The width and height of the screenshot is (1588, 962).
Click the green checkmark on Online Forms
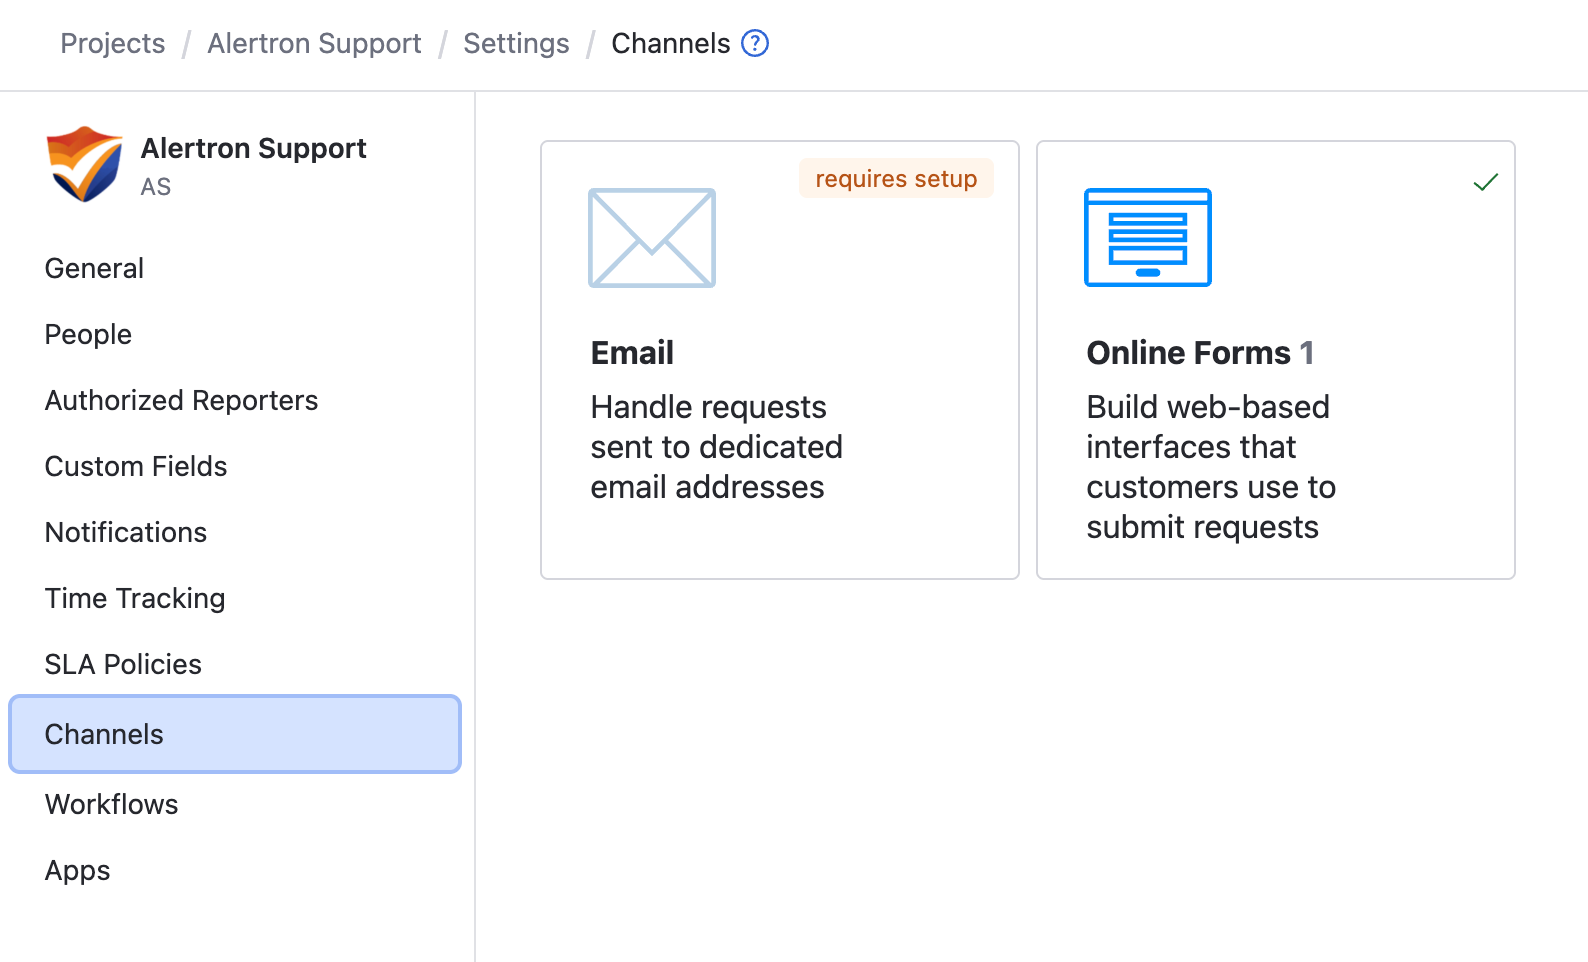(x=1486, y=182)
